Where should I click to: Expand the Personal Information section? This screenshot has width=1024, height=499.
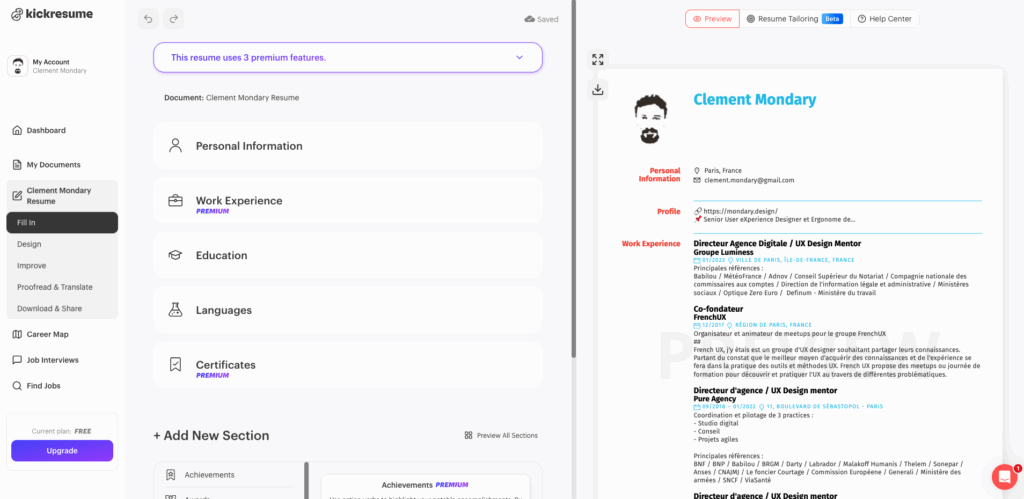(x=347, y=146)
